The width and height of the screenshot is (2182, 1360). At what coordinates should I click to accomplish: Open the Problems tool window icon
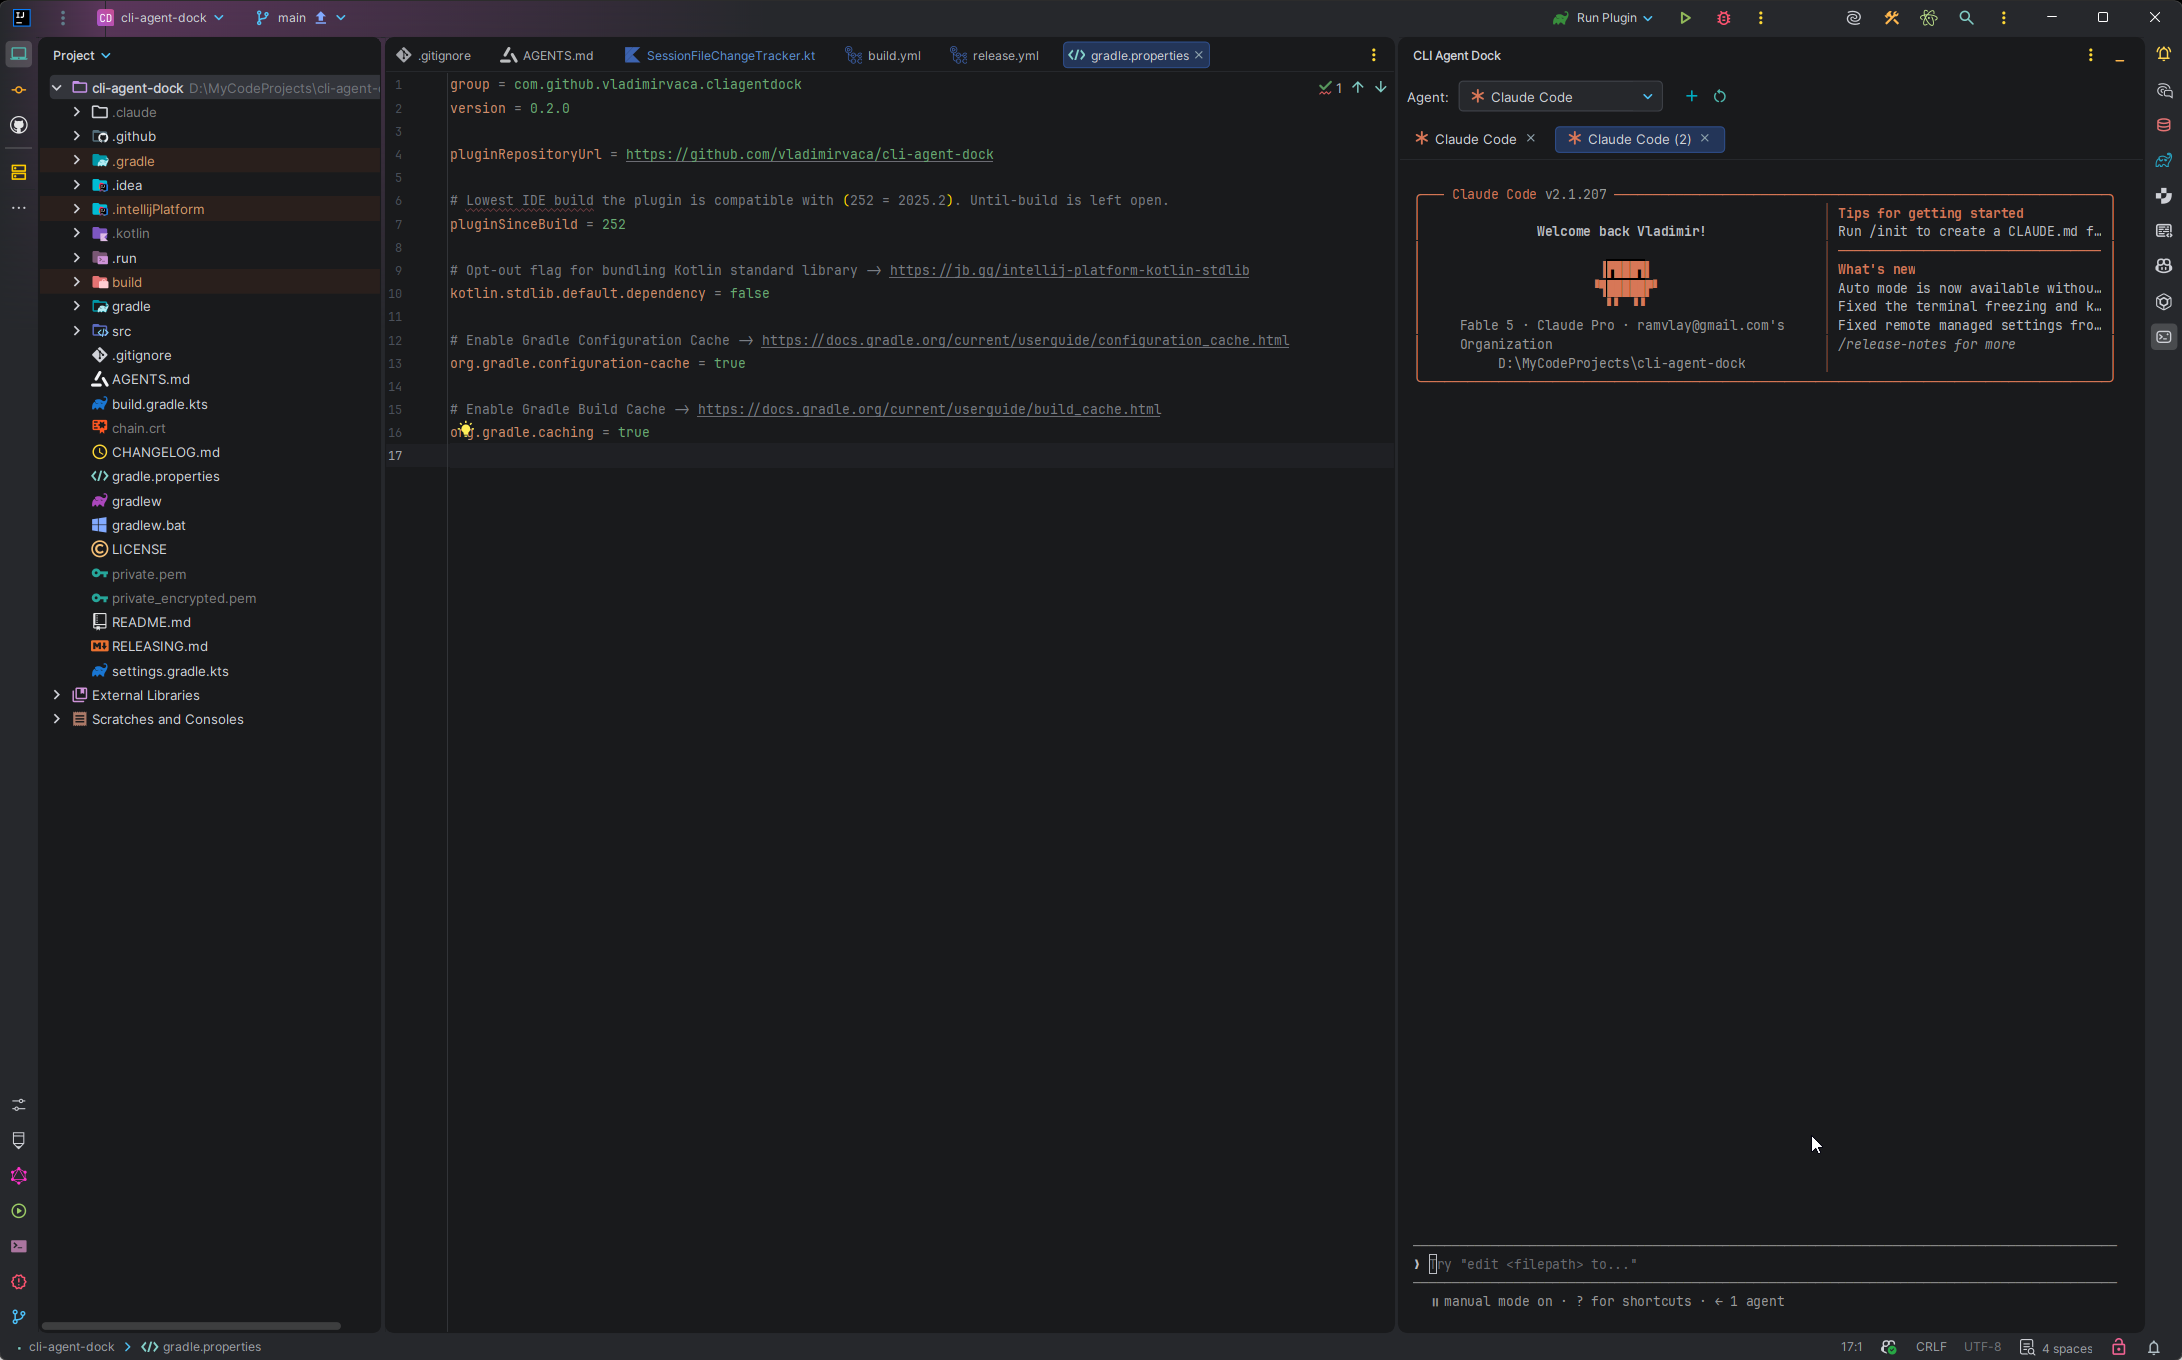(19, 1282)
